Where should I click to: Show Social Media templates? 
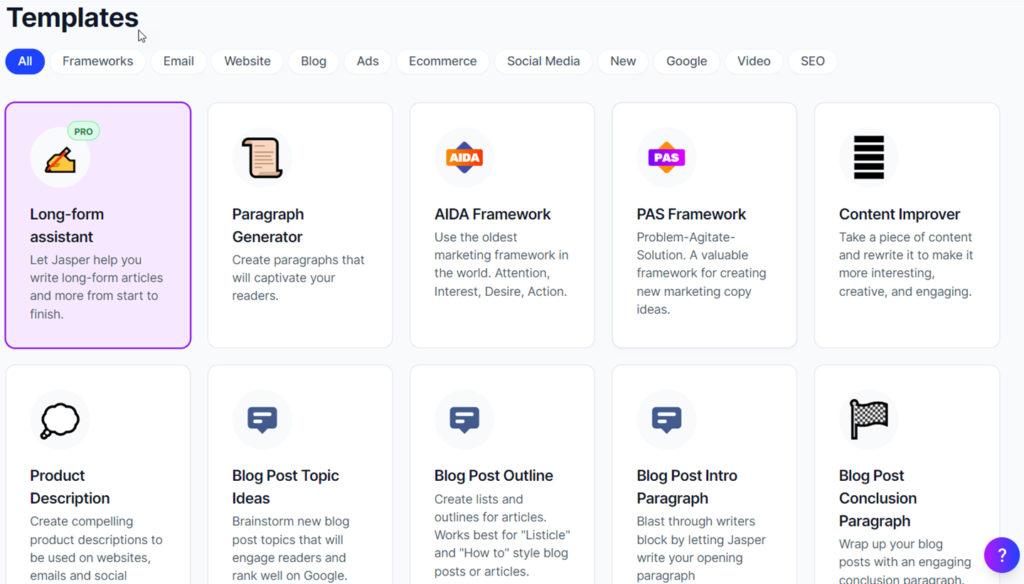coord(543,61)
